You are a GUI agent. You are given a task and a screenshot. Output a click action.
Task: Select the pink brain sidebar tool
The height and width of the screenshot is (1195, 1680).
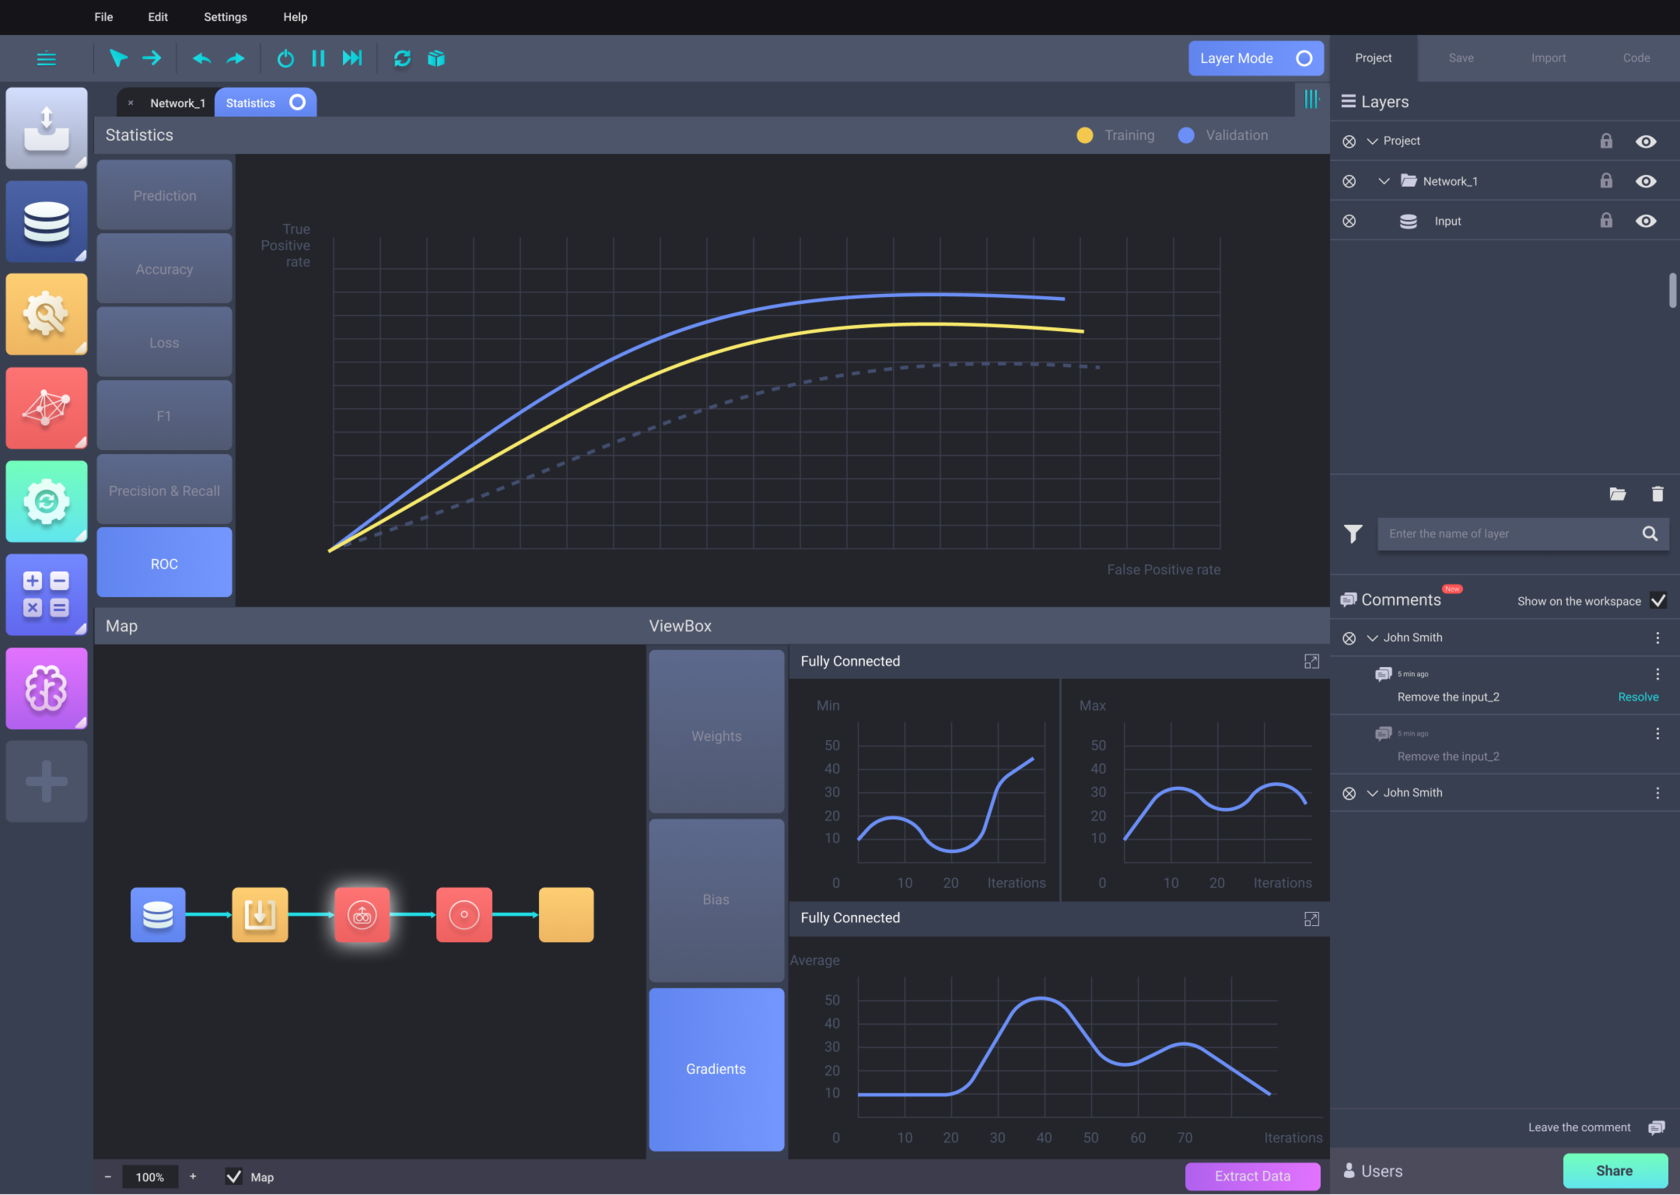46,688
